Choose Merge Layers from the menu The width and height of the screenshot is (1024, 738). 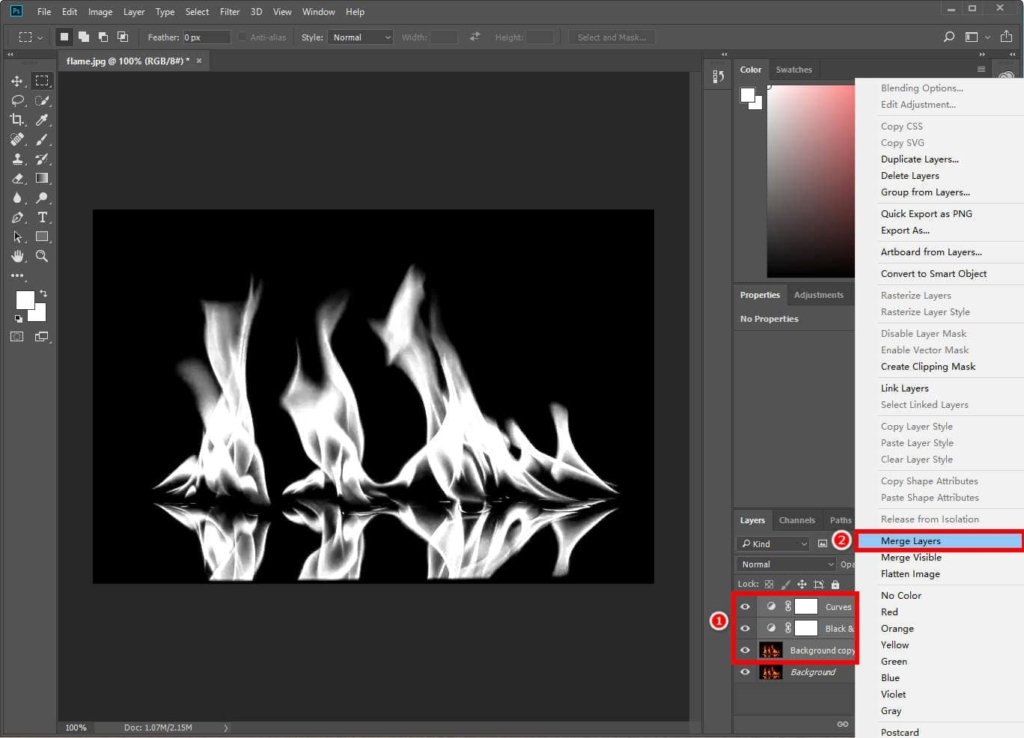913,540
